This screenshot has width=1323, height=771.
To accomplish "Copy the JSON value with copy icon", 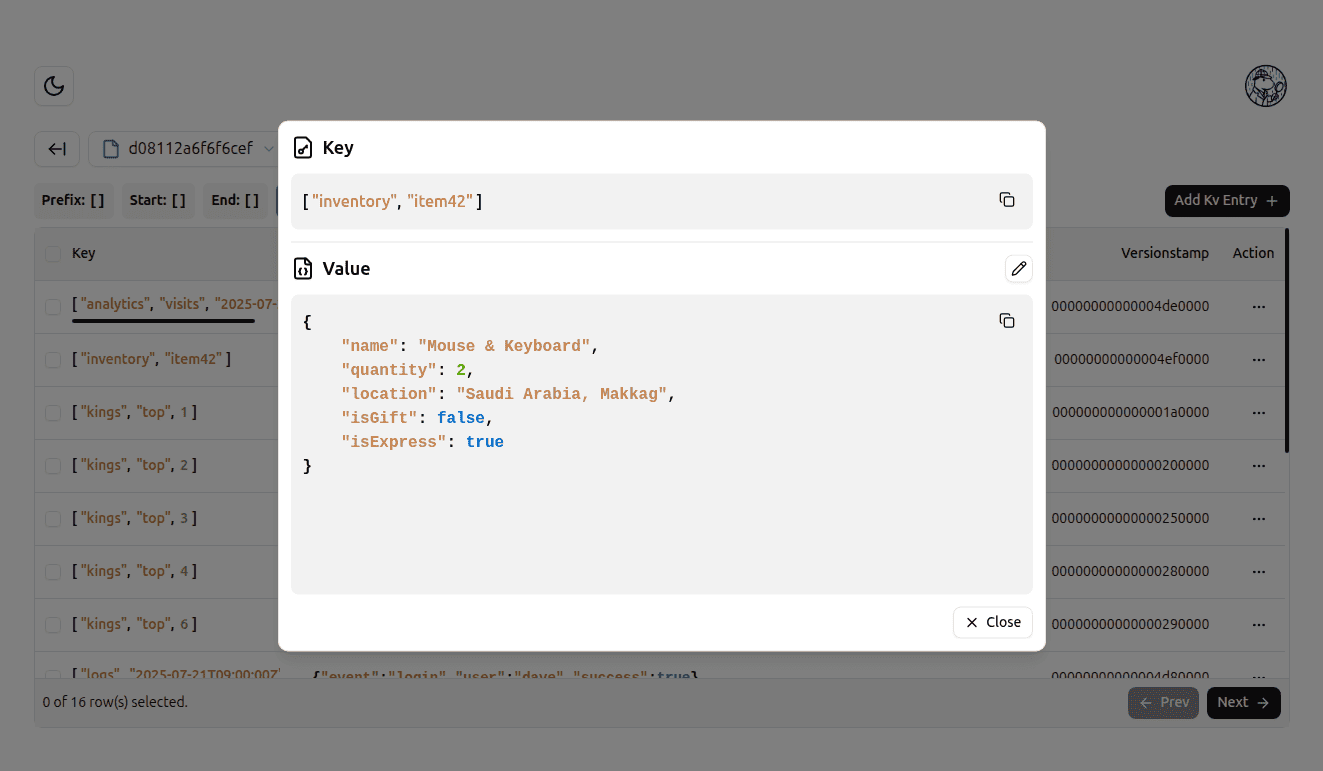I will [1007, 321].
